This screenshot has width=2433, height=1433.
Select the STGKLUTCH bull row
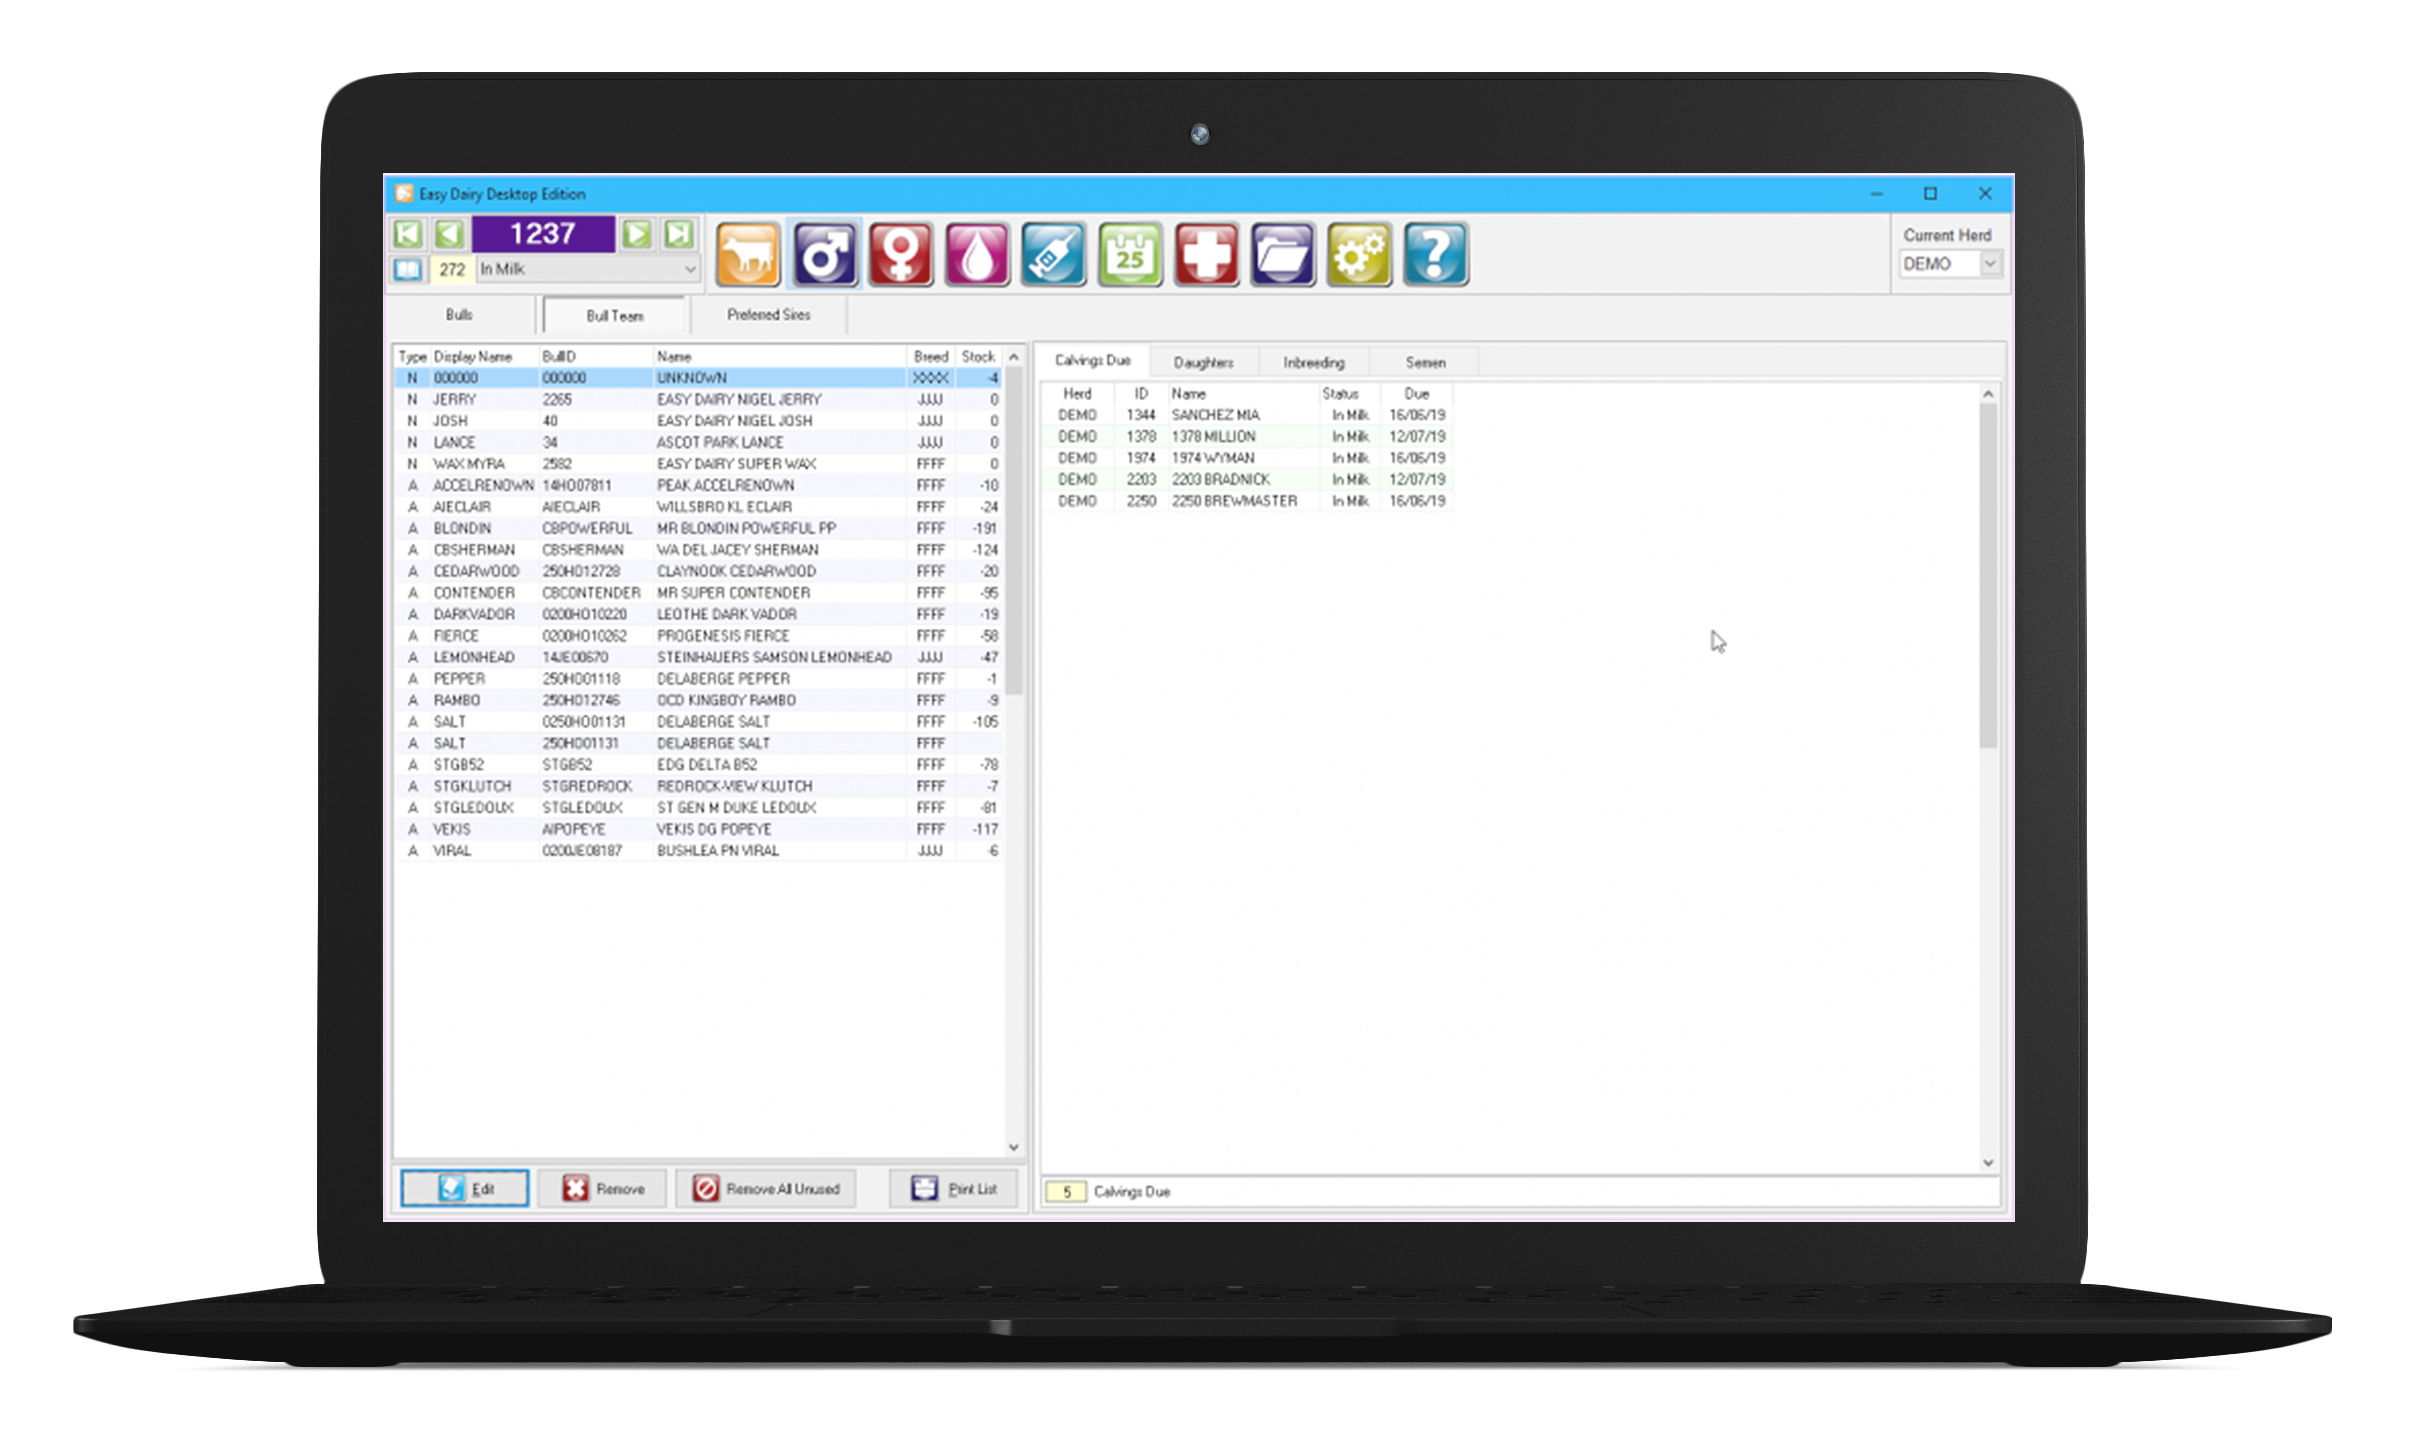[698, 787]
